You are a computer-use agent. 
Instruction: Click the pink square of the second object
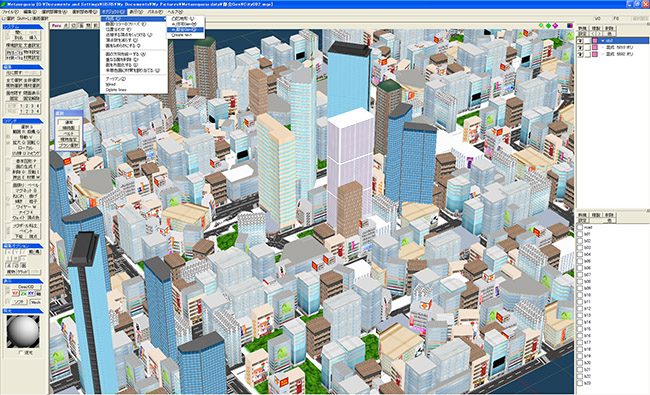pos(595,48)
